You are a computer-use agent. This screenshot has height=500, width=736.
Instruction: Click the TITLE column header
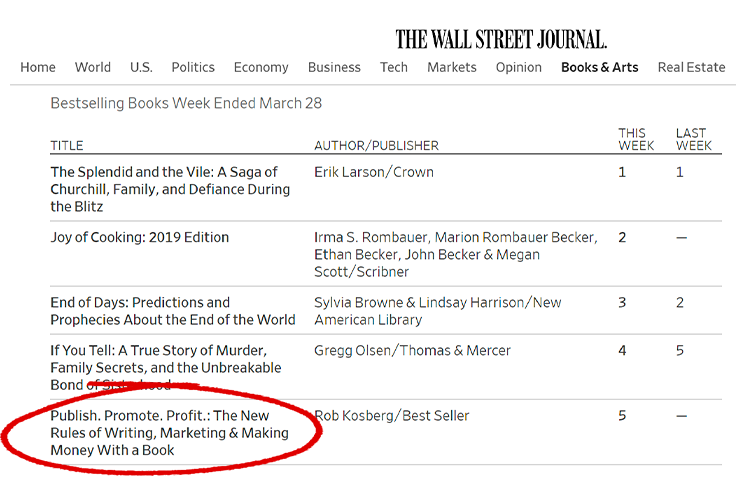(x=67, y=146)
